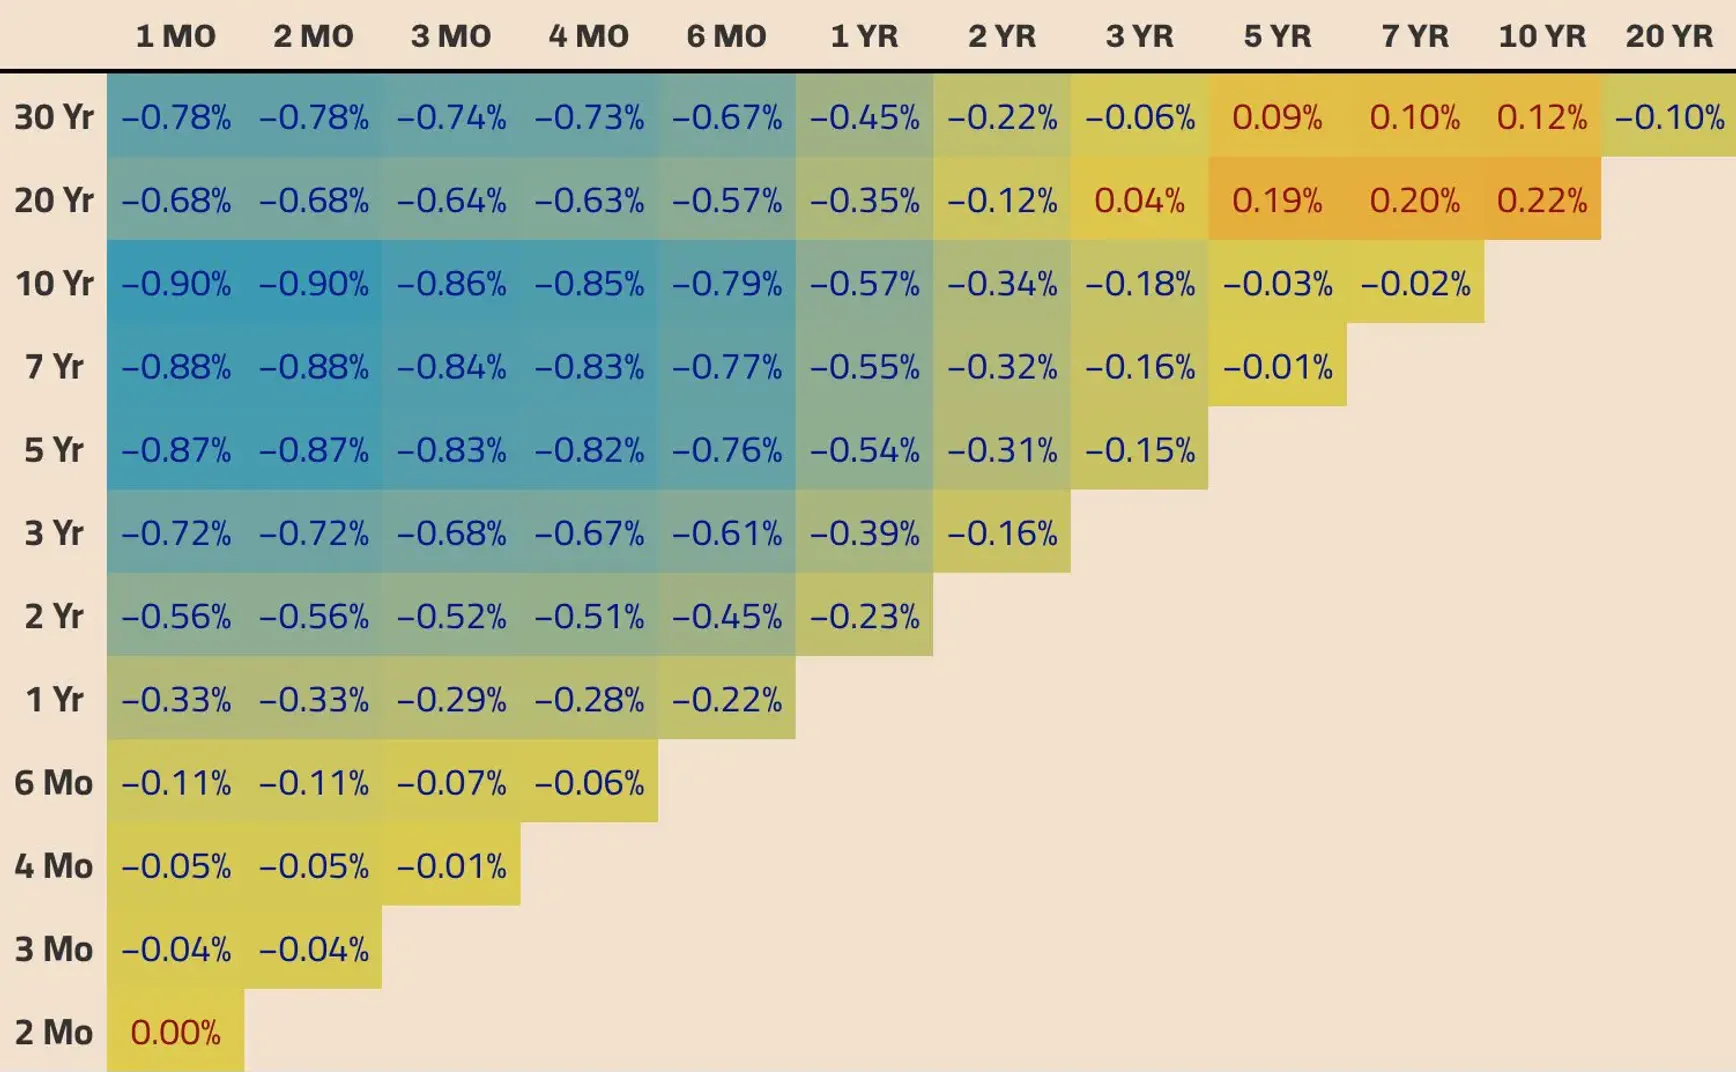Click the 30 Yr row label
Image resolution: width=1736 pixels, height=1072 pixels.
tap(54, 117)
